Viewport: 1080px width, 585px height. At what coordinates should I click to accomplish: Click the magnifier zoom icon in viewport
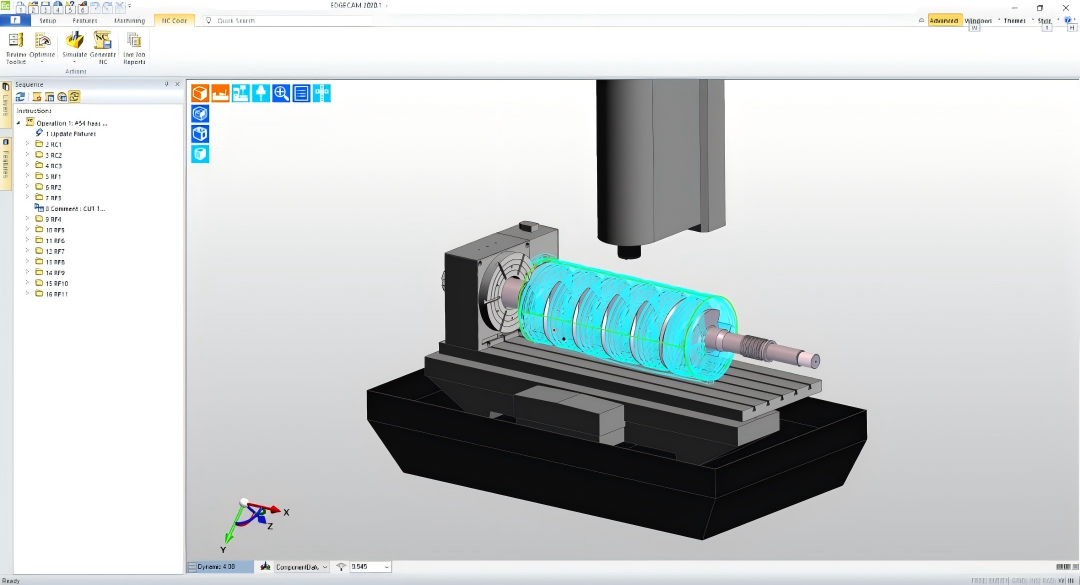point(282,93)
